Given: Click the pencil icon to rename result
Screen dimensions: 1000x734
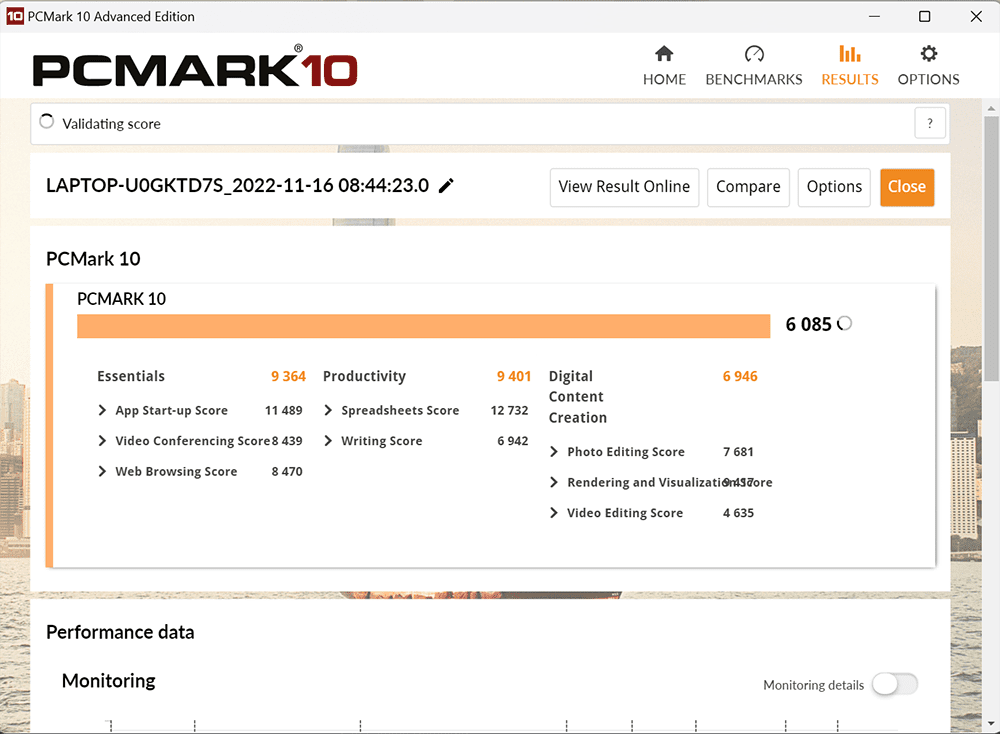Looking at the screenshot, I should tap(446, 186).
